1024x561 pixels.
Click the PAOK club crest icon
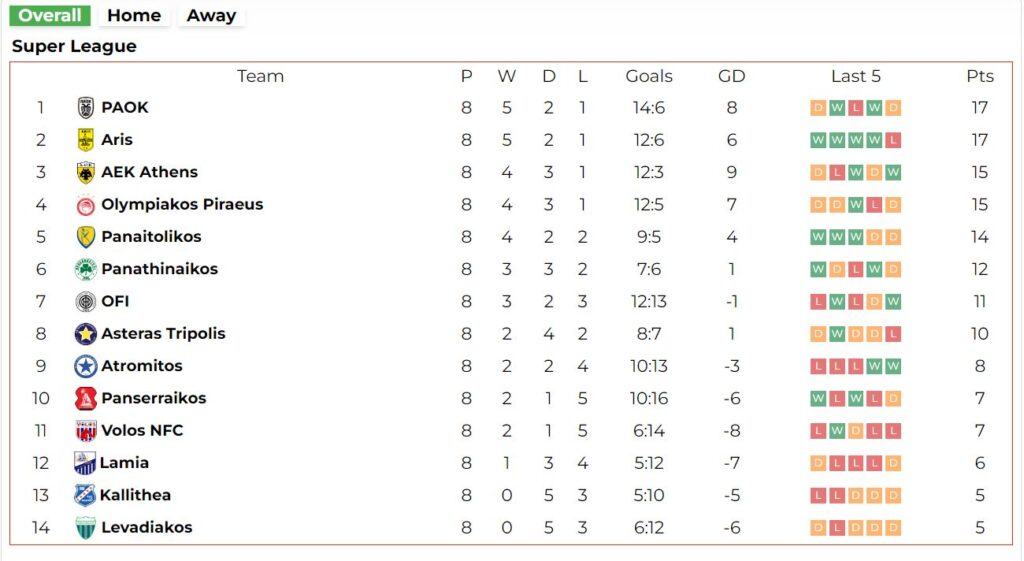tap(86, 108)
